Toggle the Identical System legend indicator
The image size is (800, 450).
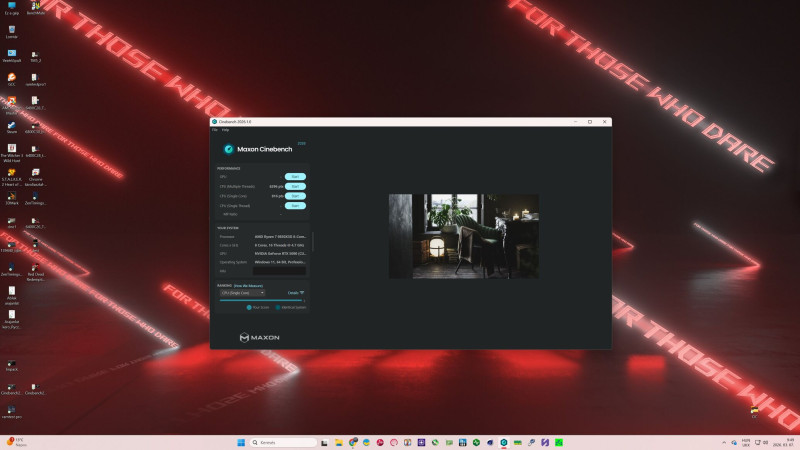[278, 308]
